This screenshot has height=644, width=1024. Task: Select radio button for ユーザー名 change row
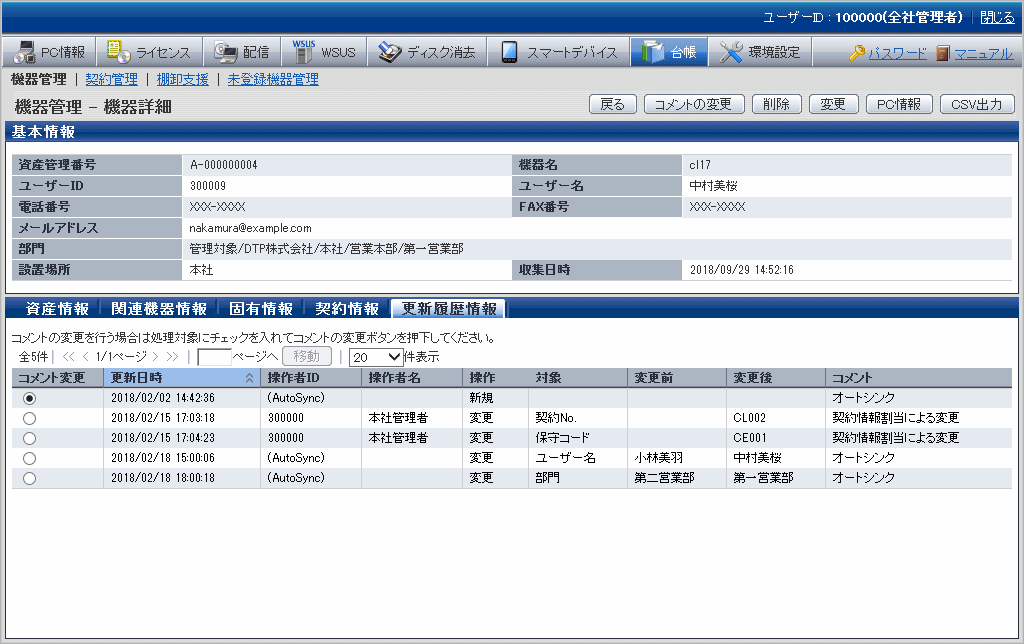[x=29, y=458]
